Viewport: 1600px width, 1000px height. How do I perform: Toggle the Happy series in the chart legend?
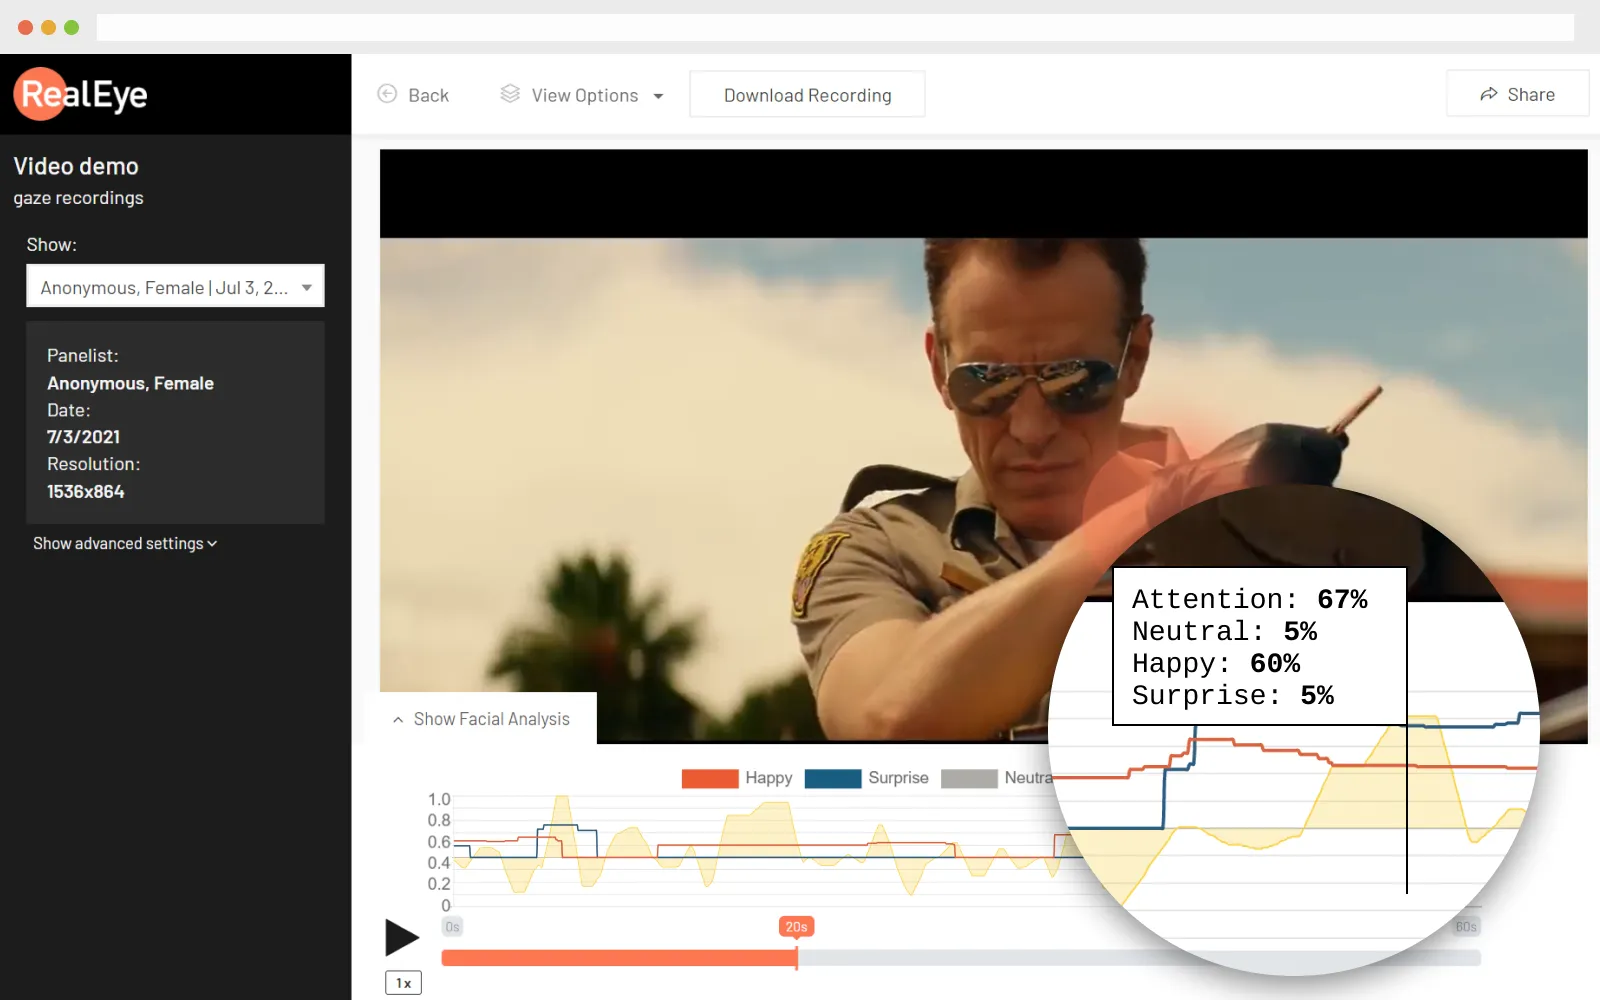[x=737, y=778]
